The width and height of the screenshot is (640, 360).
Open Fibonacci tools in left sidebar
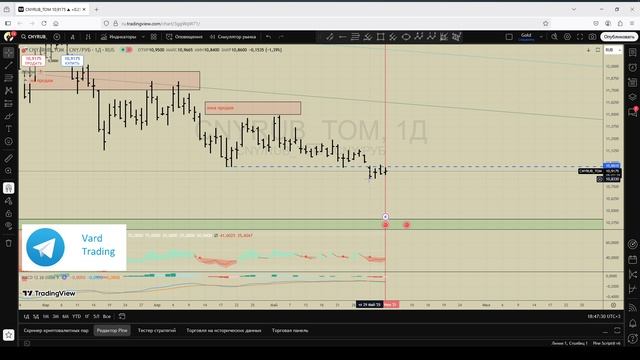(9, 78)
